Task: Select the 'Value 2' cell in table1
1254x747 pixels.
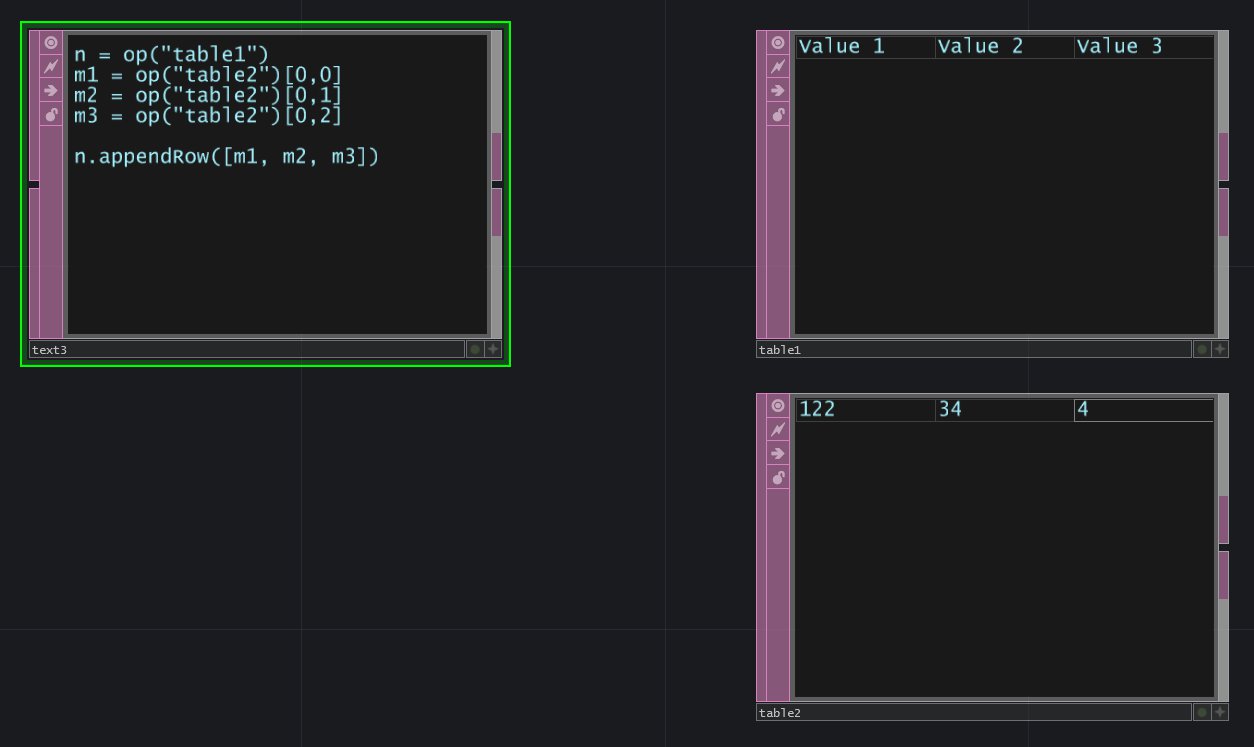Action: (x=1004, y=47)
